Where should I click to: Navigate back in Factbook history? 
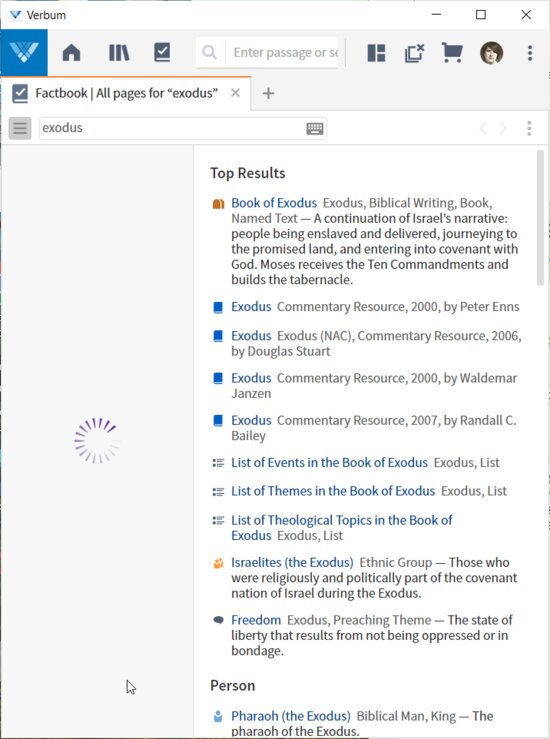483,128
